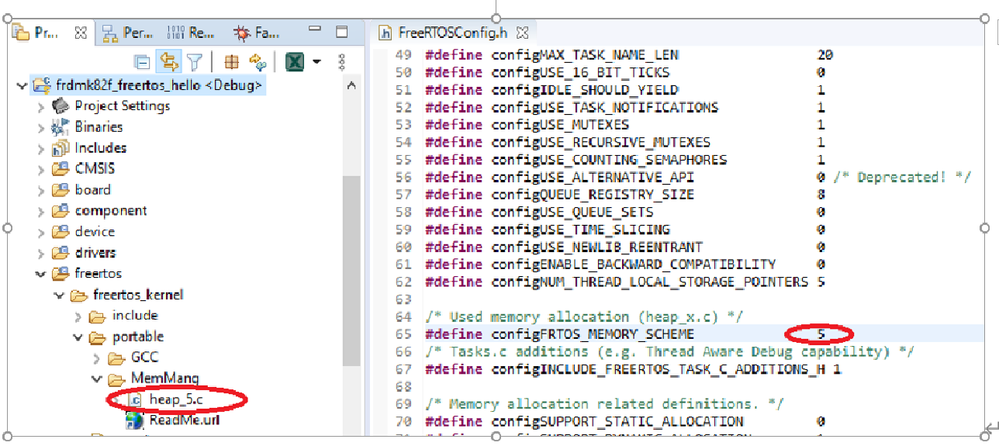Click the heap_5.c file icon
Image resolution: width=999 pixels, height=446 pixels.
(135, 399)
